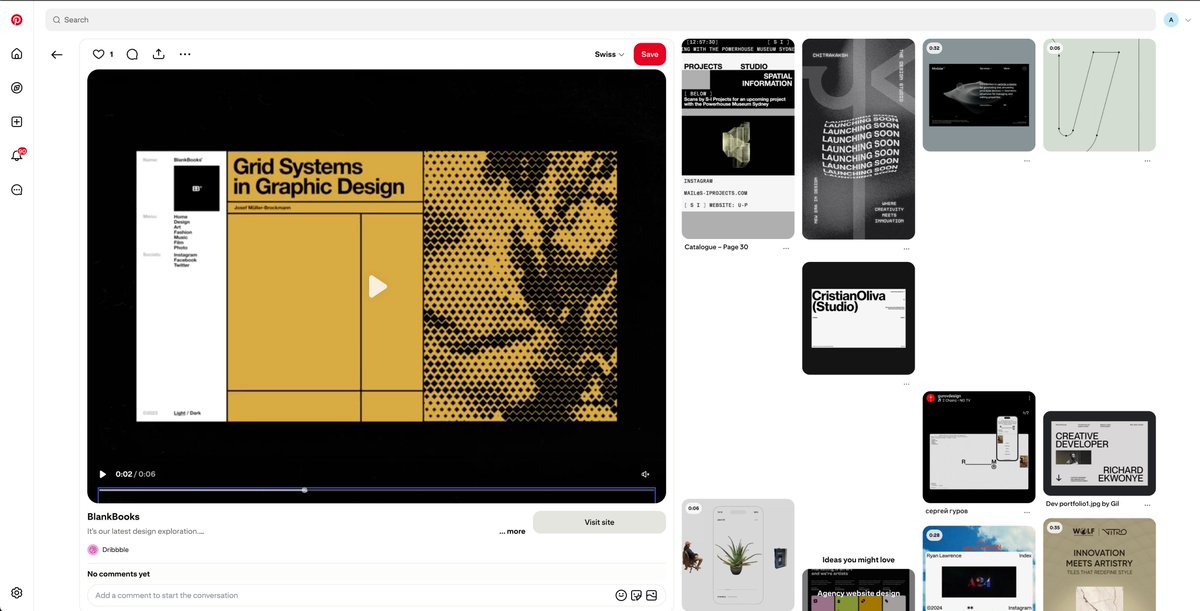This screenshot has width=1200, height=611.
Task: Focus the add a comment field
Action: click(x=350, y=595)
